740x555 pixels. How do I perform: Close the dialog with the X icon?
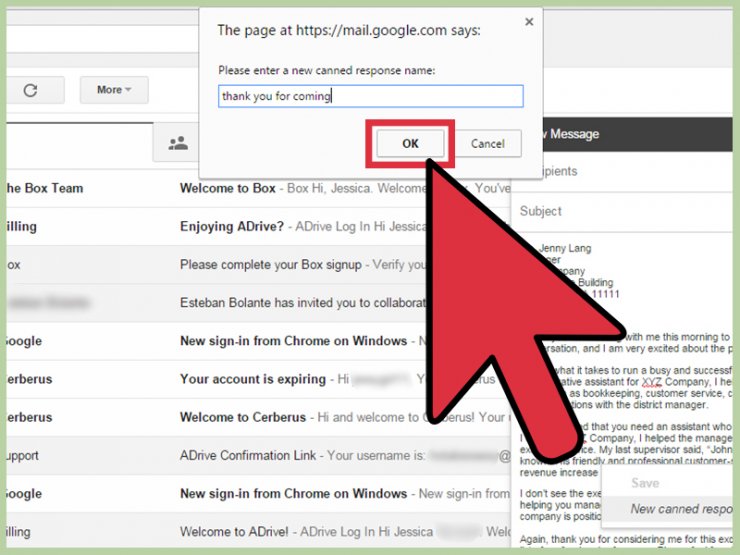(529, 22)
